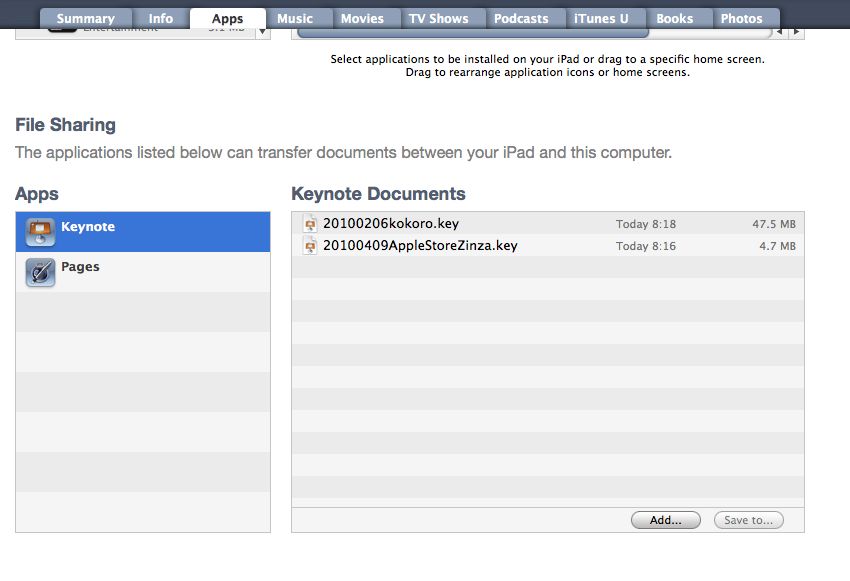Go to the Music tab
Viewport: 850px width, 581px height.
click(x=295, y=18)
